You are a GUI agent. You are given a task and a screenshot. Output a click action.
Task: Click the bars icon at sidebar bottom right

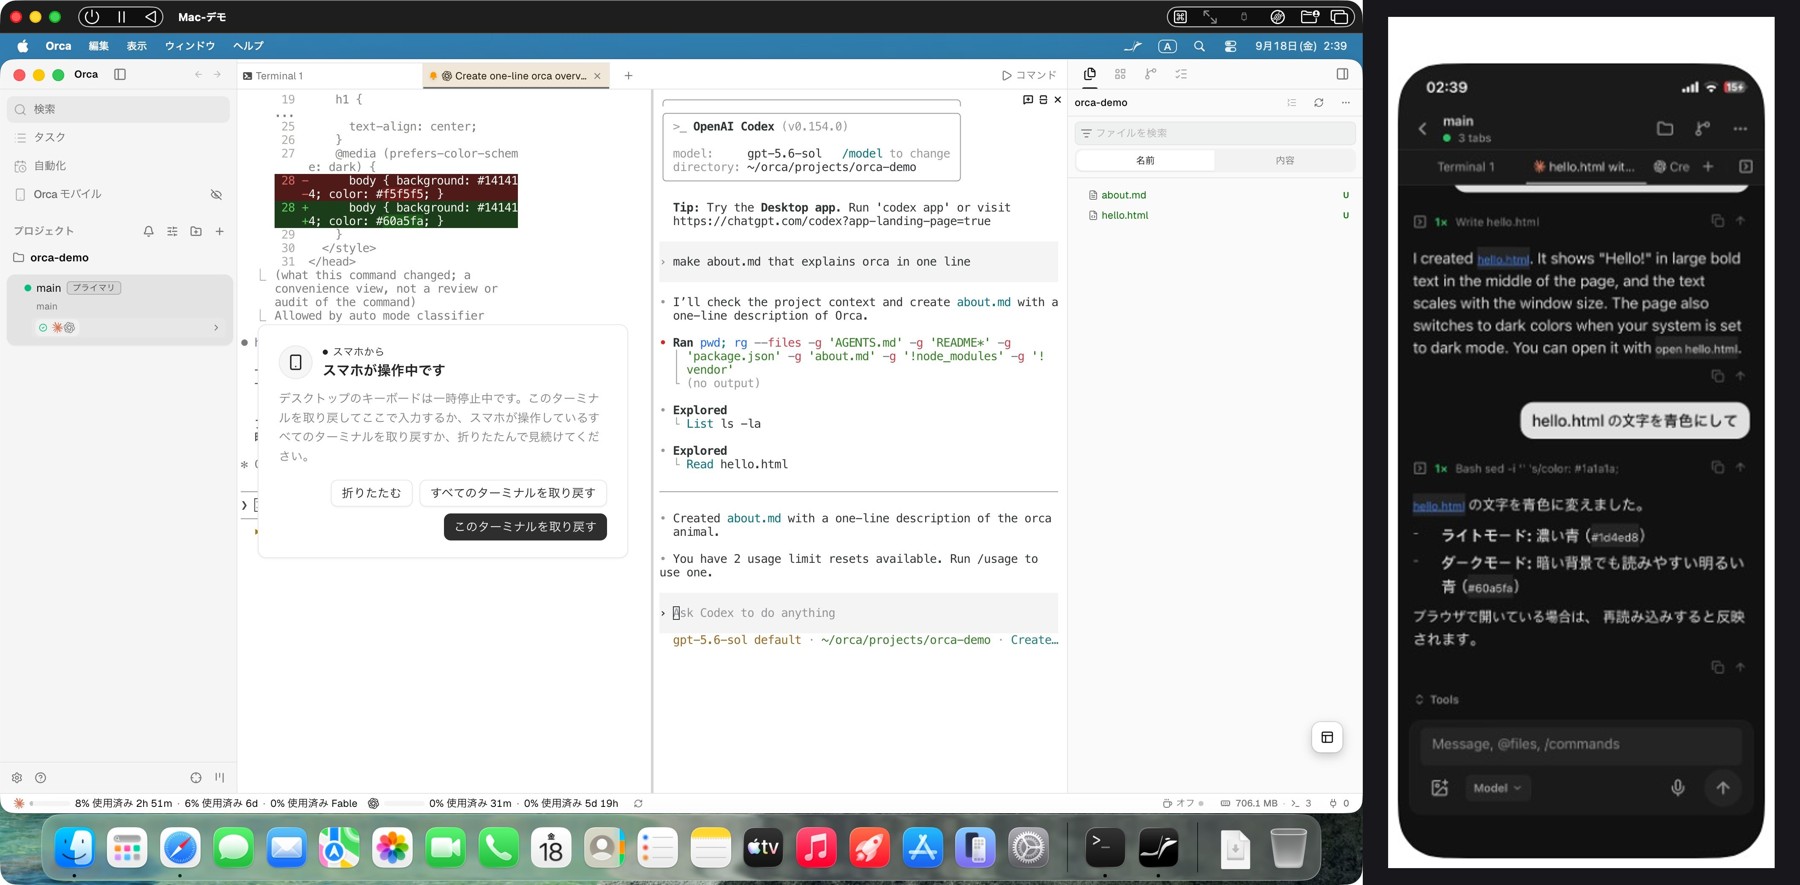[220, 778]
